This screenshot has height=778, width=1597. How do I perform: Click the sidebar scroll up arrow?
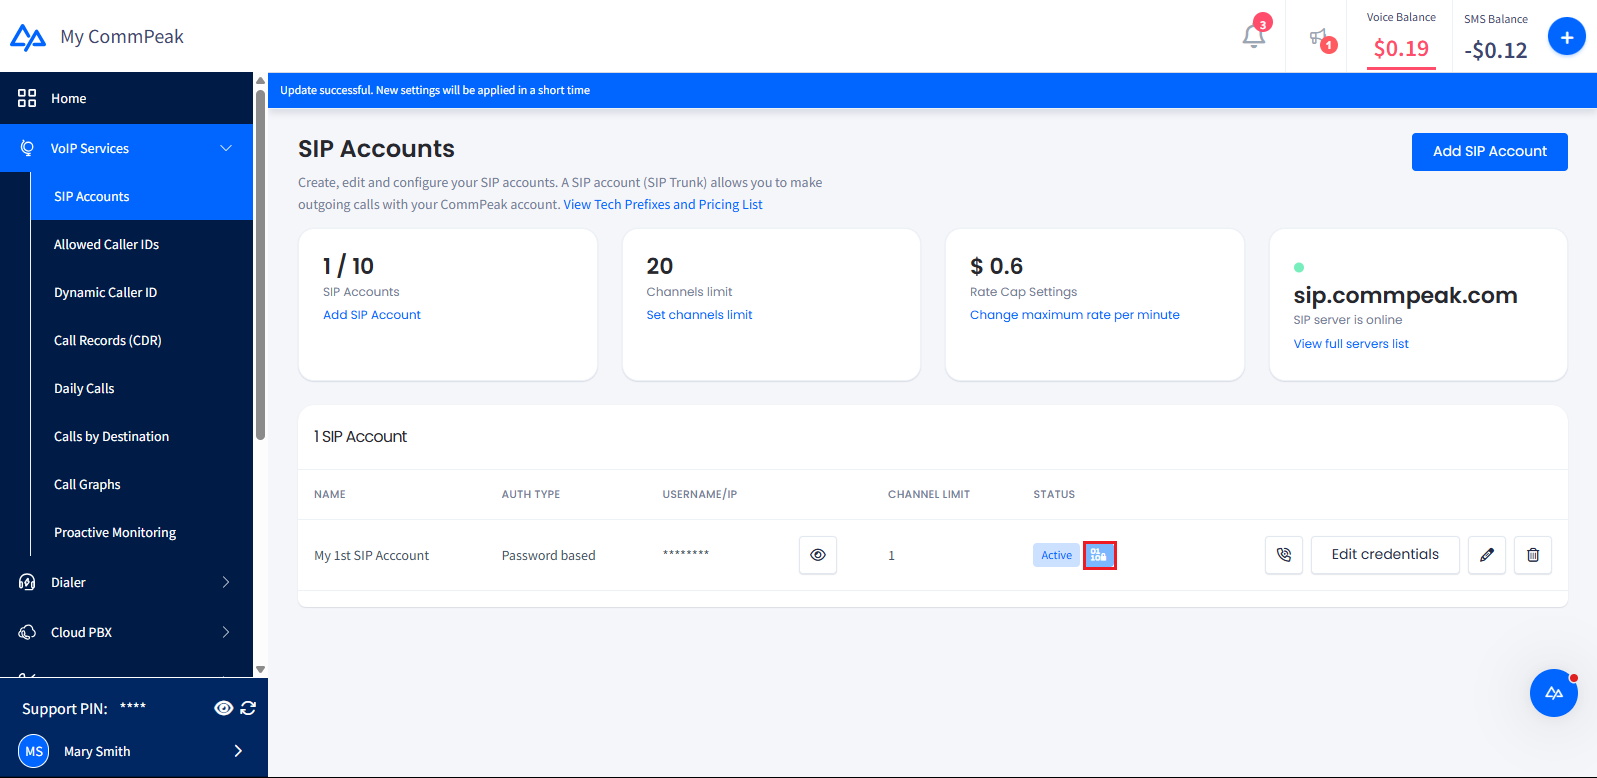click(x=260, y=80)
